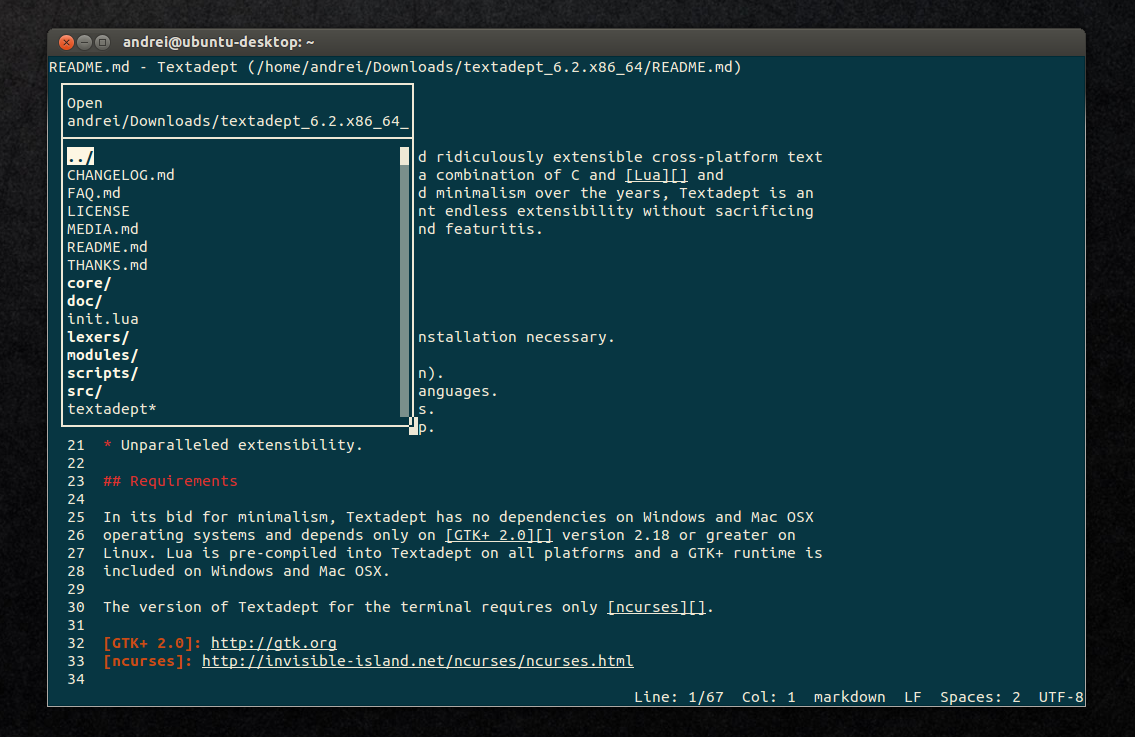Select FAQ.md from the open dialog
Screen dimensions: 1135x737
[94, 193]
